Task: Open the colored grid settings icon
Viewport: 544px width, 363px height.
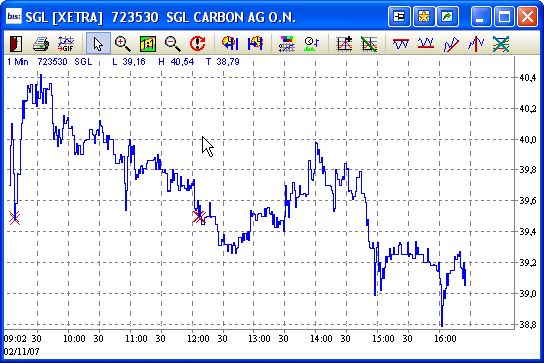Action: tap(287, 44)
